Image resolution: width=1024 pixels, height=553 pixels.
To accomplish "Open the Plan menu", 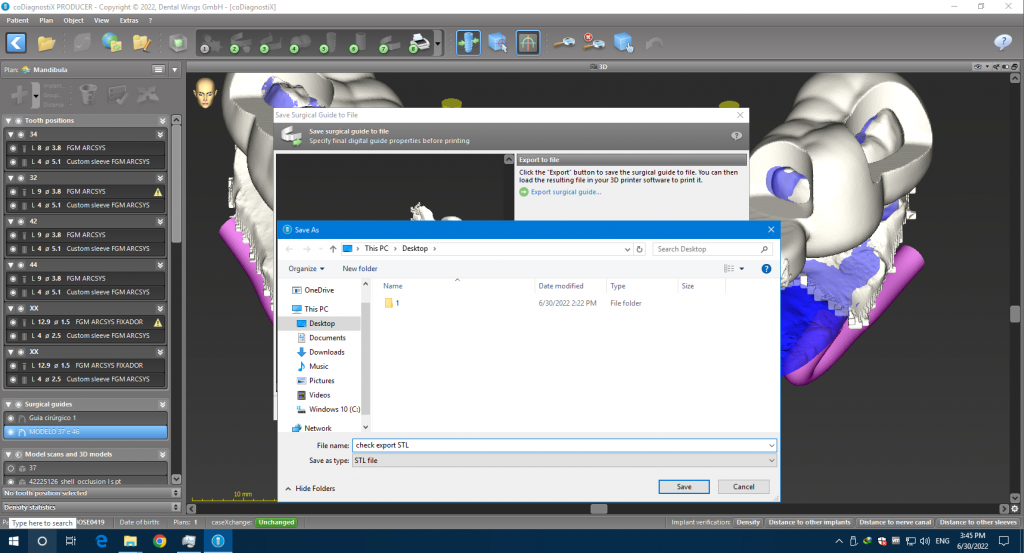I will tap(46, 20).
